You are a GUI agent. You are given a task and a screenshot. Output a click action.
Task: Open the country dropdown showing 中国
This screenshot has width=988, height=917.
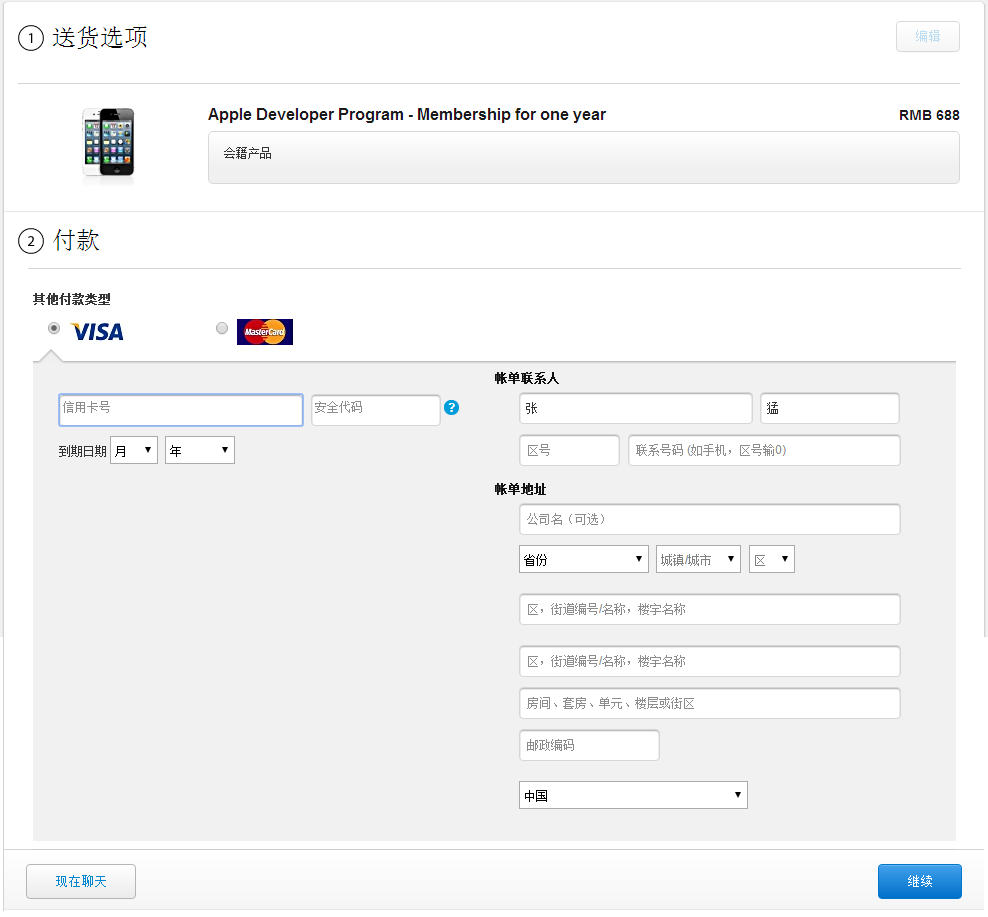(633, 796)
